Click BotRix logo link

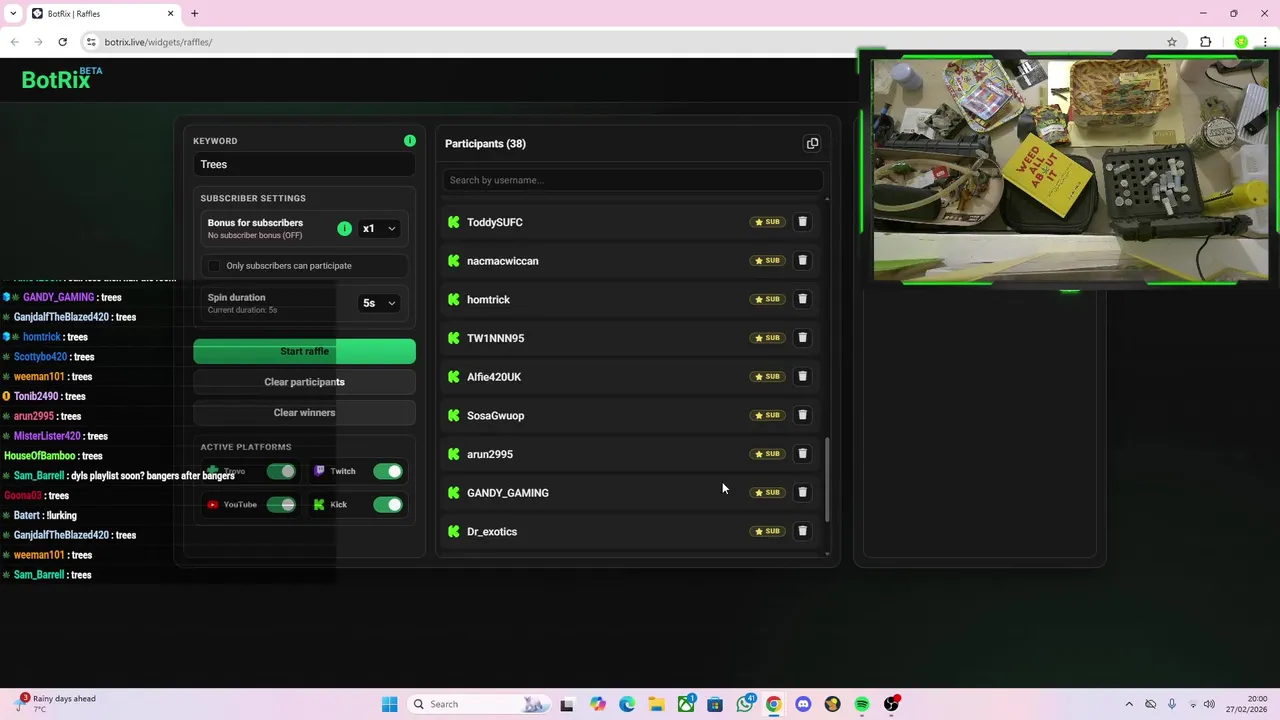[x=62, y=79]
